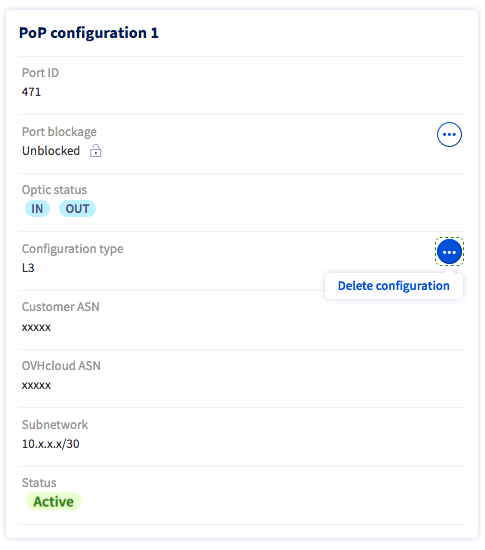Viewport: 485px width, 550px height.
Task: Click the Configuration type ellipsis button
Action: pyautogui.click(x=449, y=252)
